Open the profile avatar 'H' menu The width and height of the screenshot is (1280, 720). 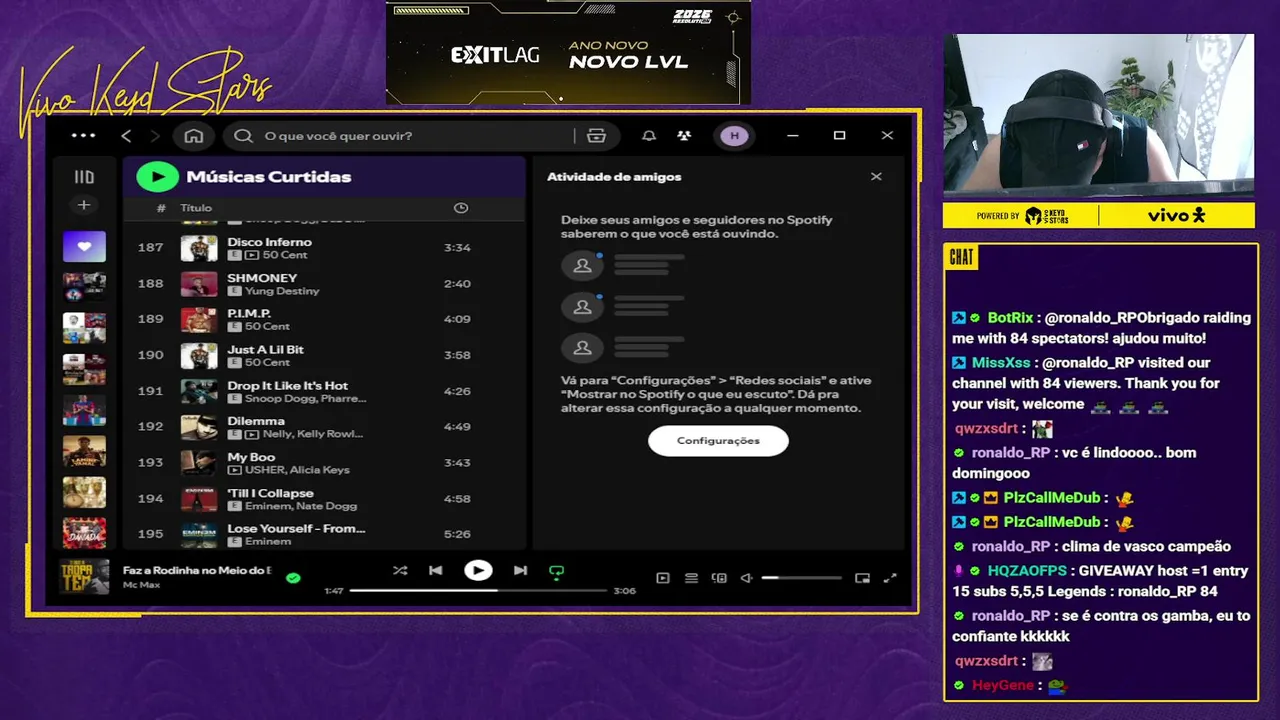tap(735, 136)
